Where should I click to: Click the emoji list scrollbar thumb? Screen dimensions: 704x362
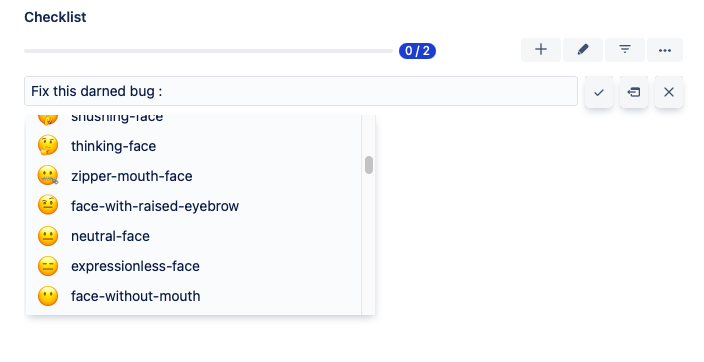click(369, 165)
